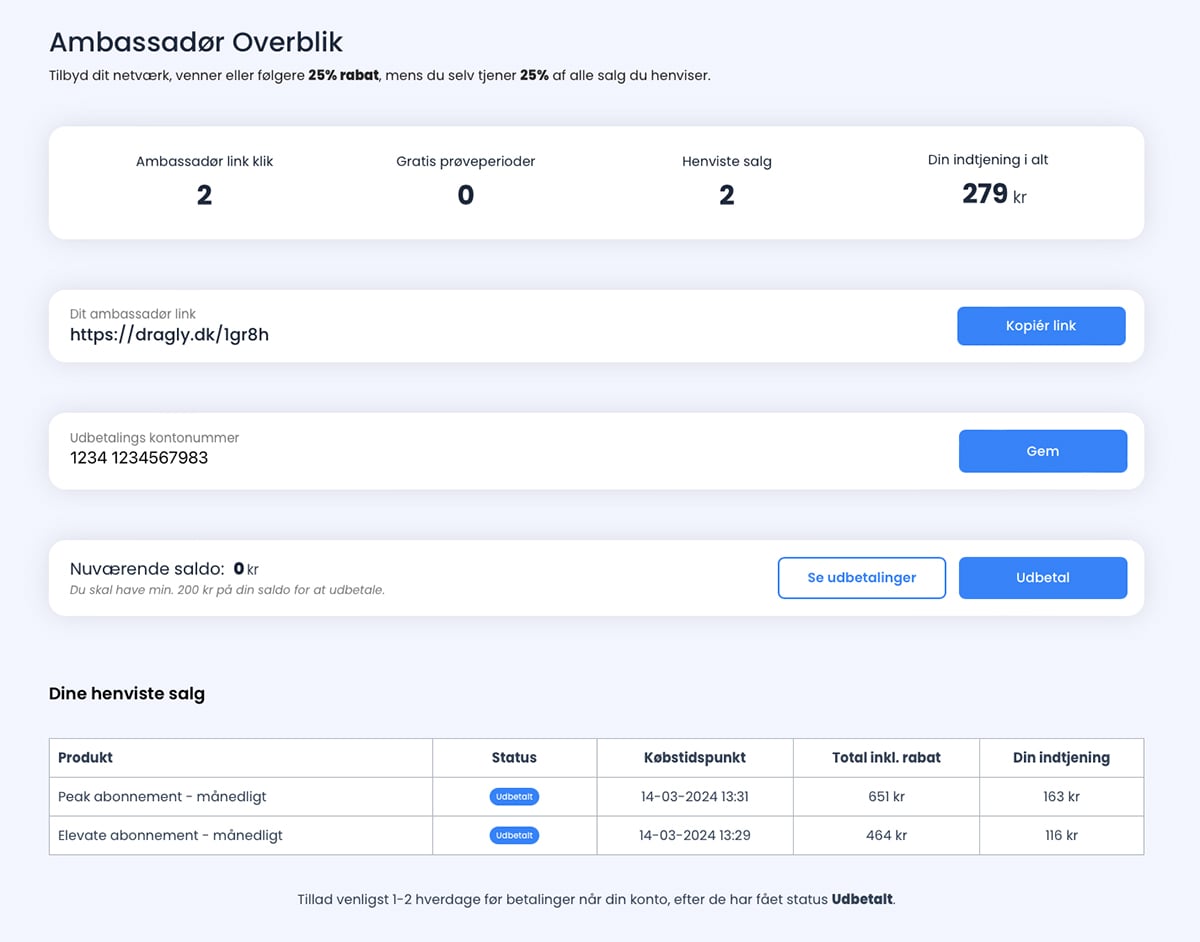Select the Peak abonnement - månedligt row

[x=162, y=797]
